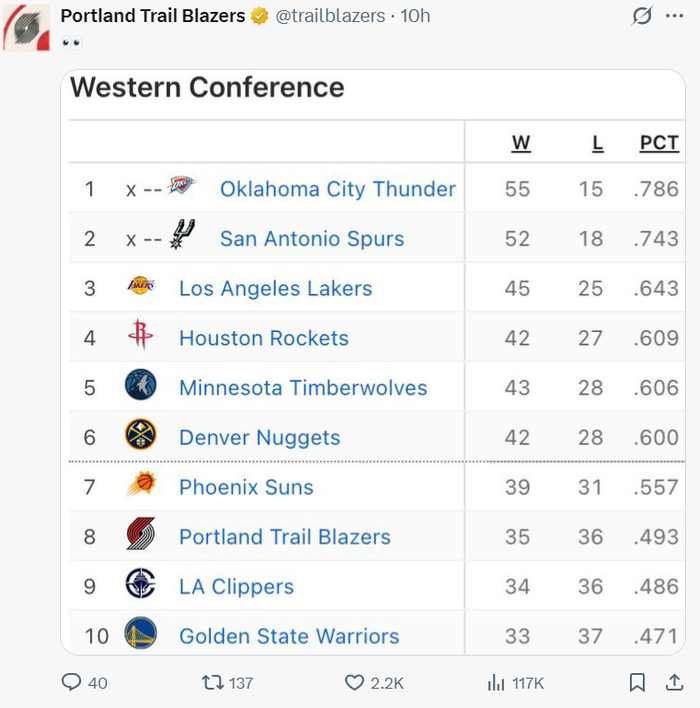This screenshot has width=700, height=708.
Task: Sort by the L column header
Action: click(598, 143)
